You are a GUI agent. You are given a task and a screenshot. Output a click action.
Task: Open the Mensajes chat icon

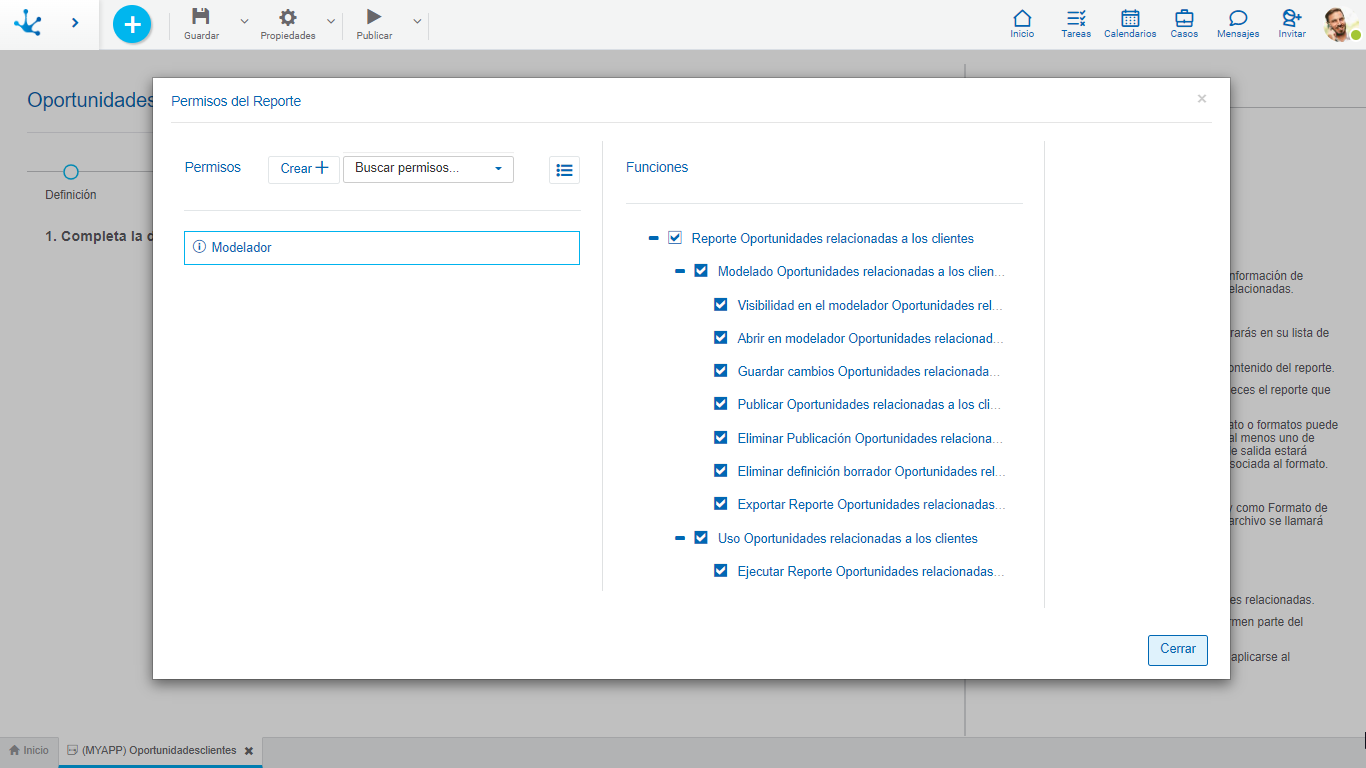click(1238, 18)
